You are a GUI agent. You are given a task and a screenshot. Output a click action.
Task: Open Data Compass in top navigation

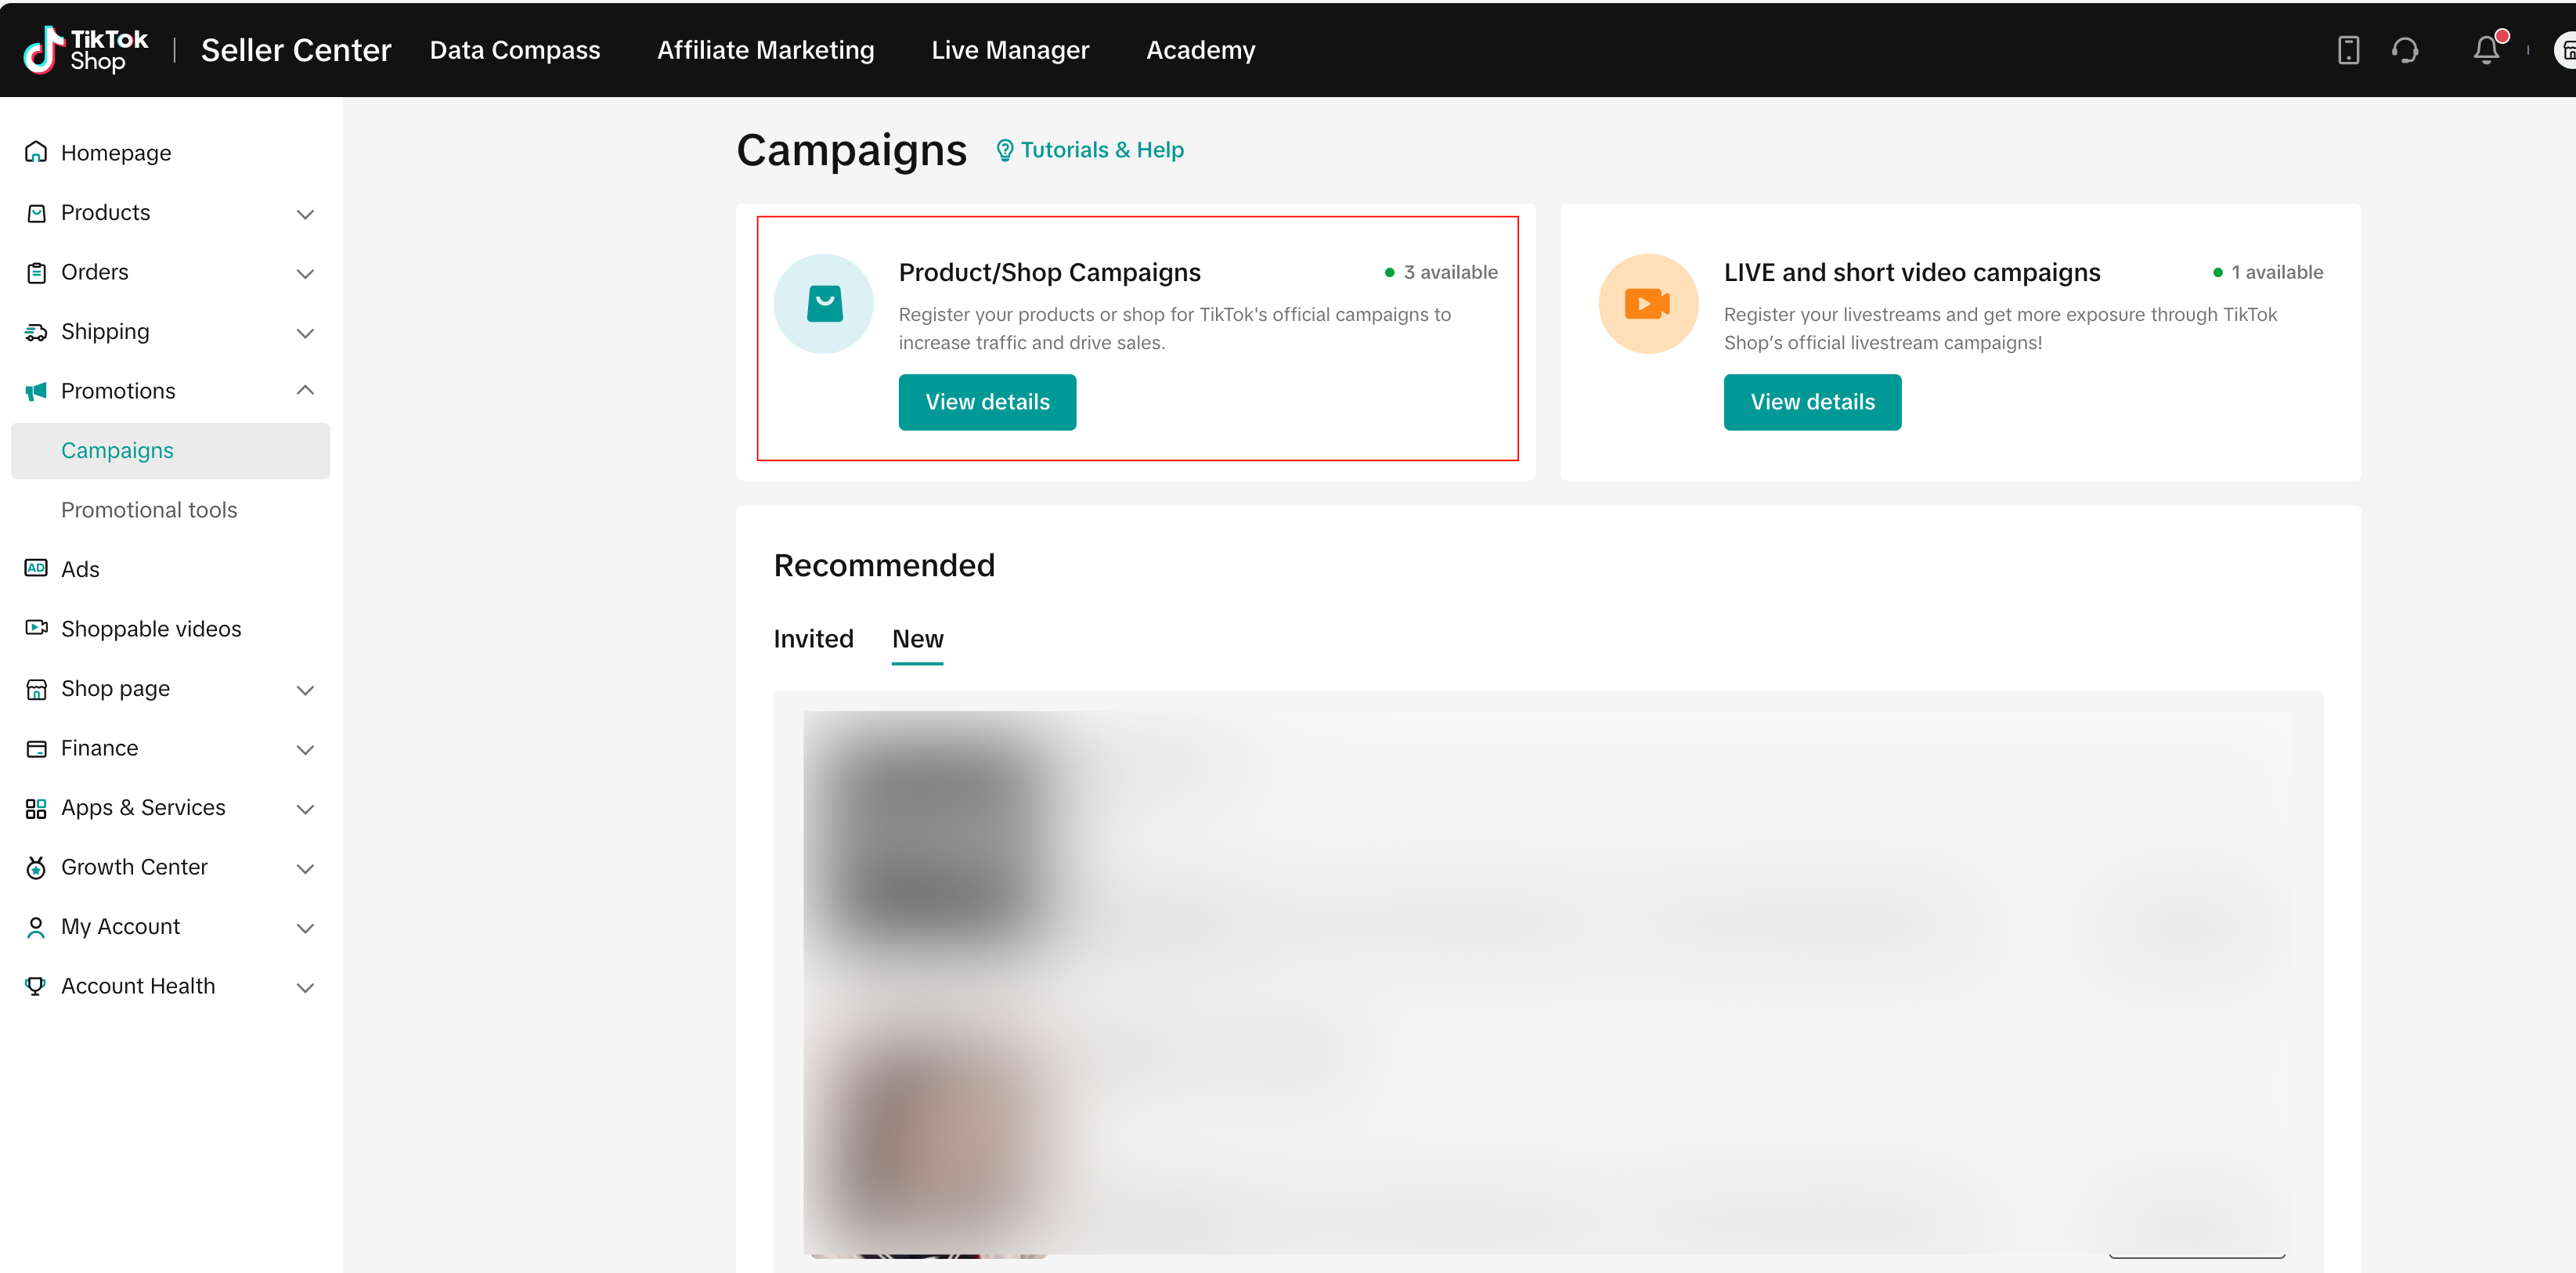click(x=515, y=50)
